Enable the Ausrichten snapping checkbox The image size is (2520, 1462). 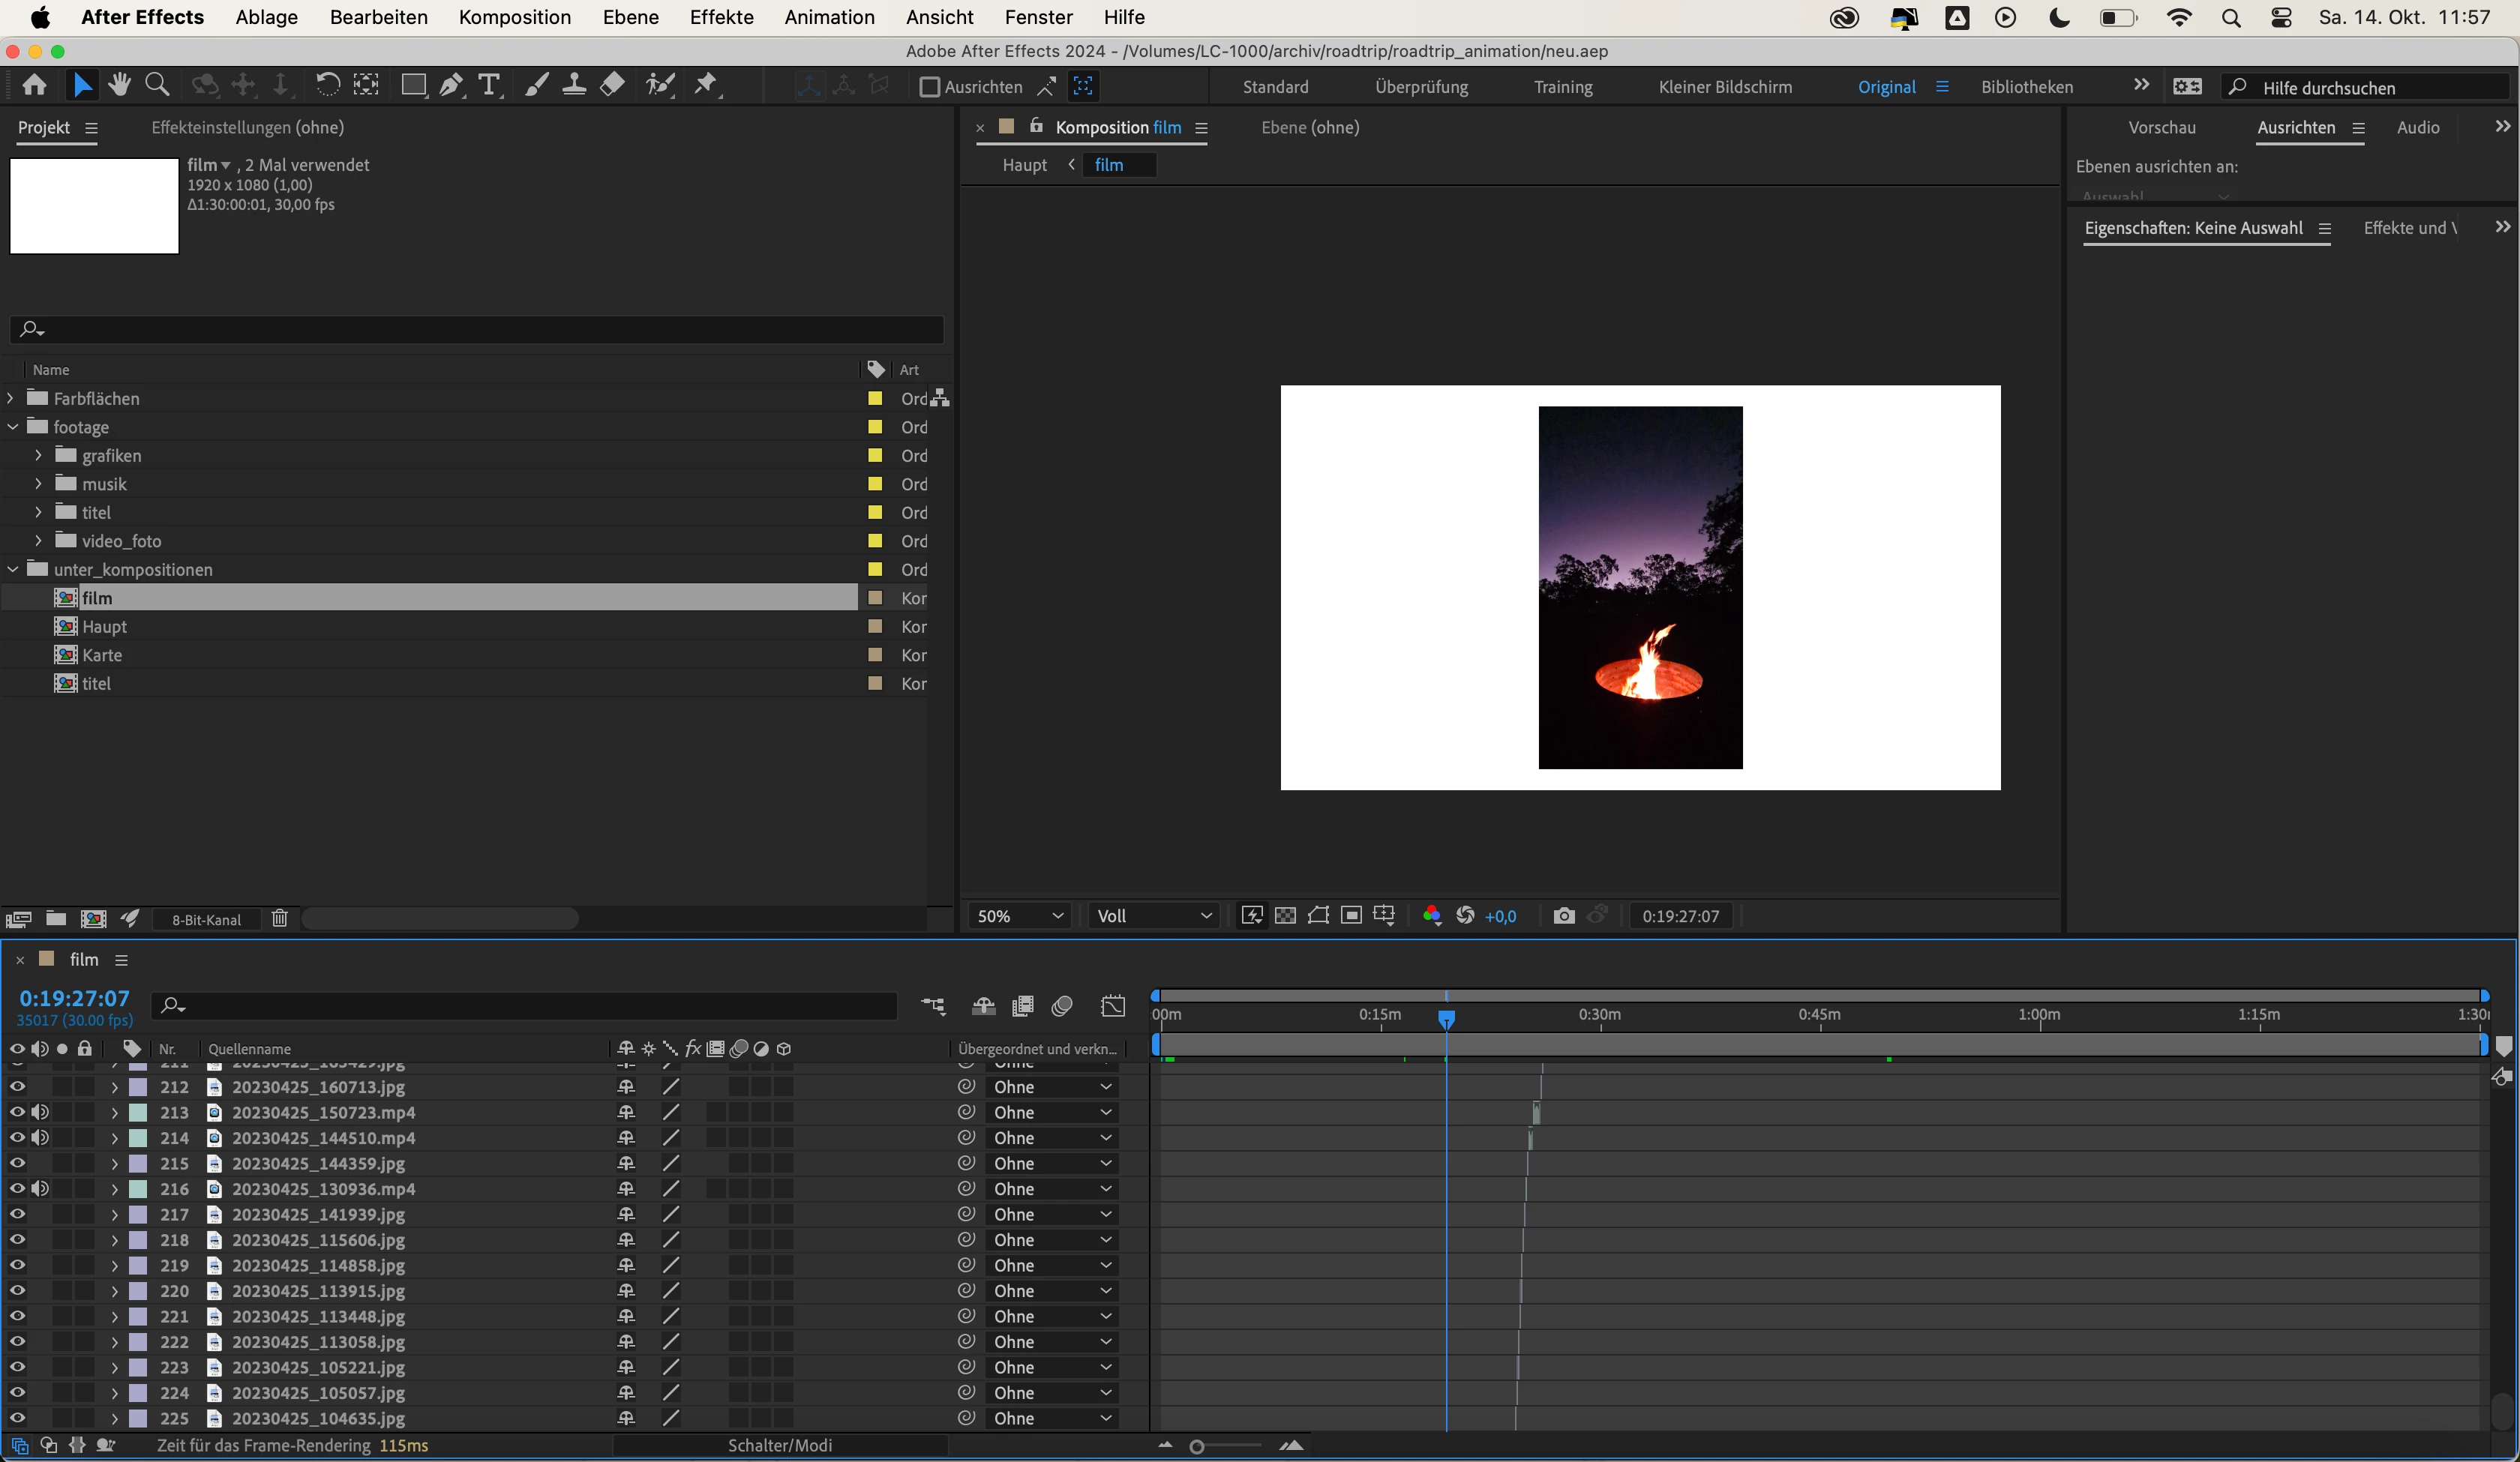[930, 87]
